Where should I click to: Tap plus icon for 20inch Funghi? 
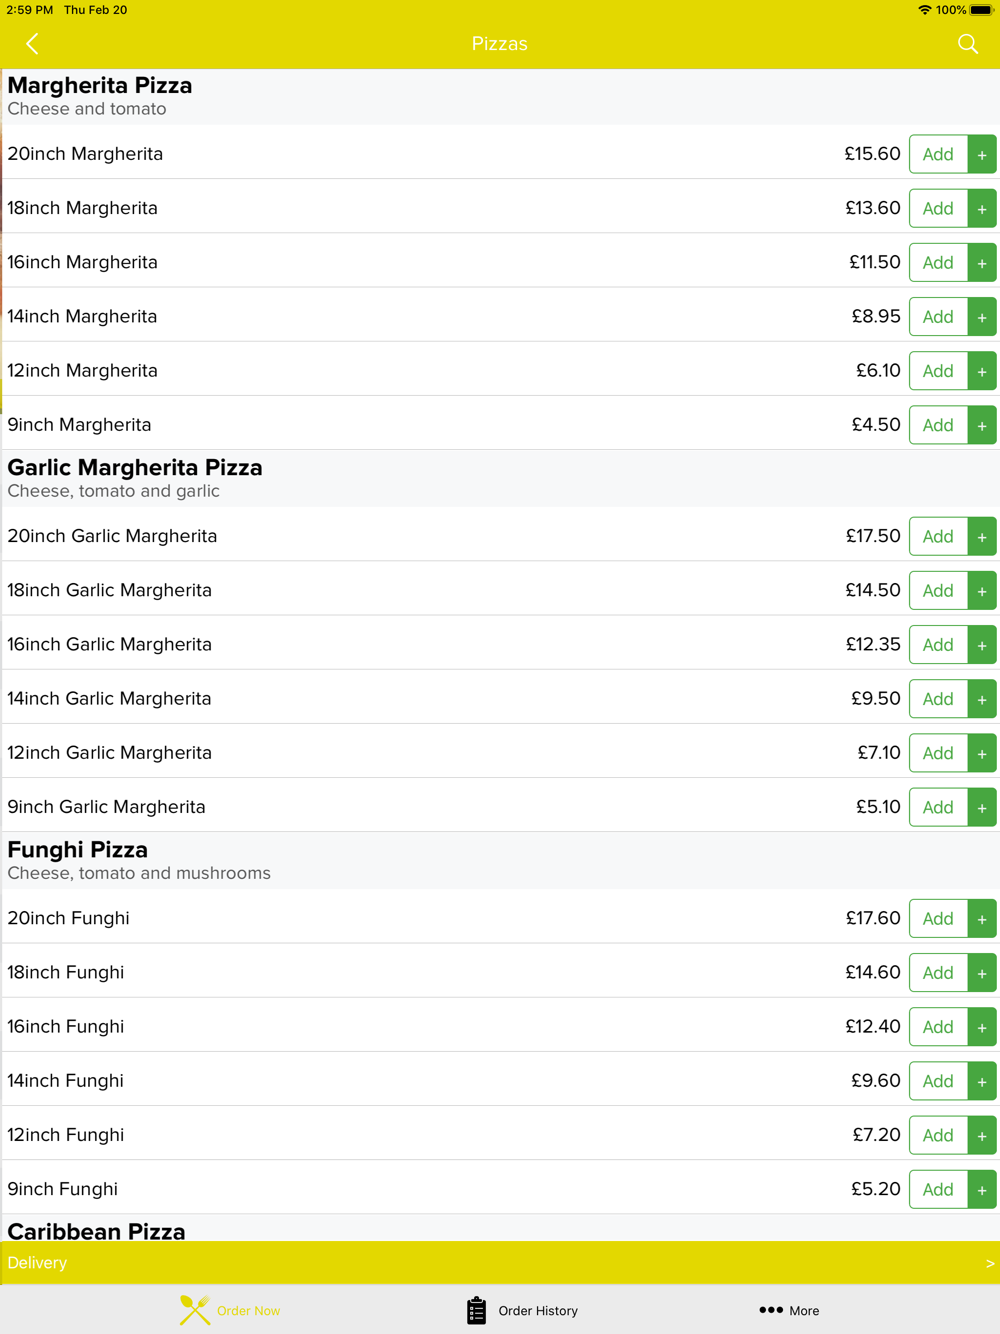(x=982, y=918)
